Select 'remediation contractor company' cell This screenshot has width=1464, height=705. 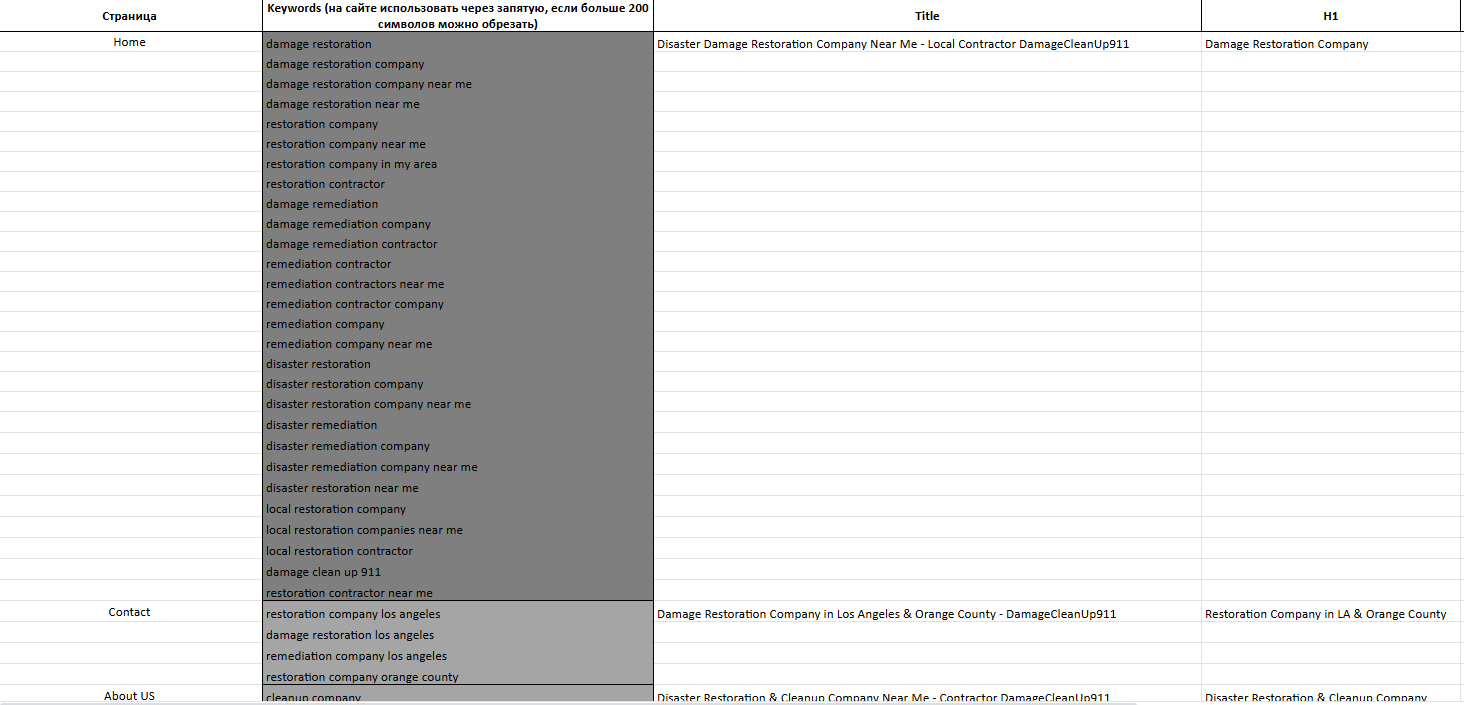(458, 304)
